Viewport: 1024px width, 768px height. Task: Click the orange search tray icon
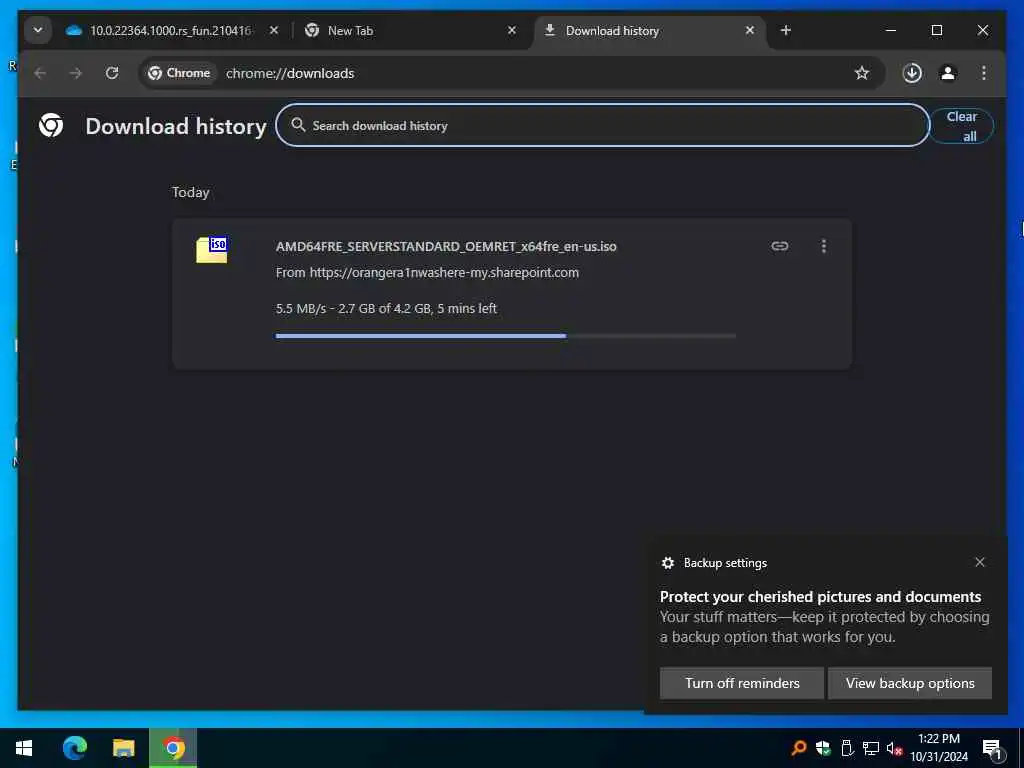798,748
